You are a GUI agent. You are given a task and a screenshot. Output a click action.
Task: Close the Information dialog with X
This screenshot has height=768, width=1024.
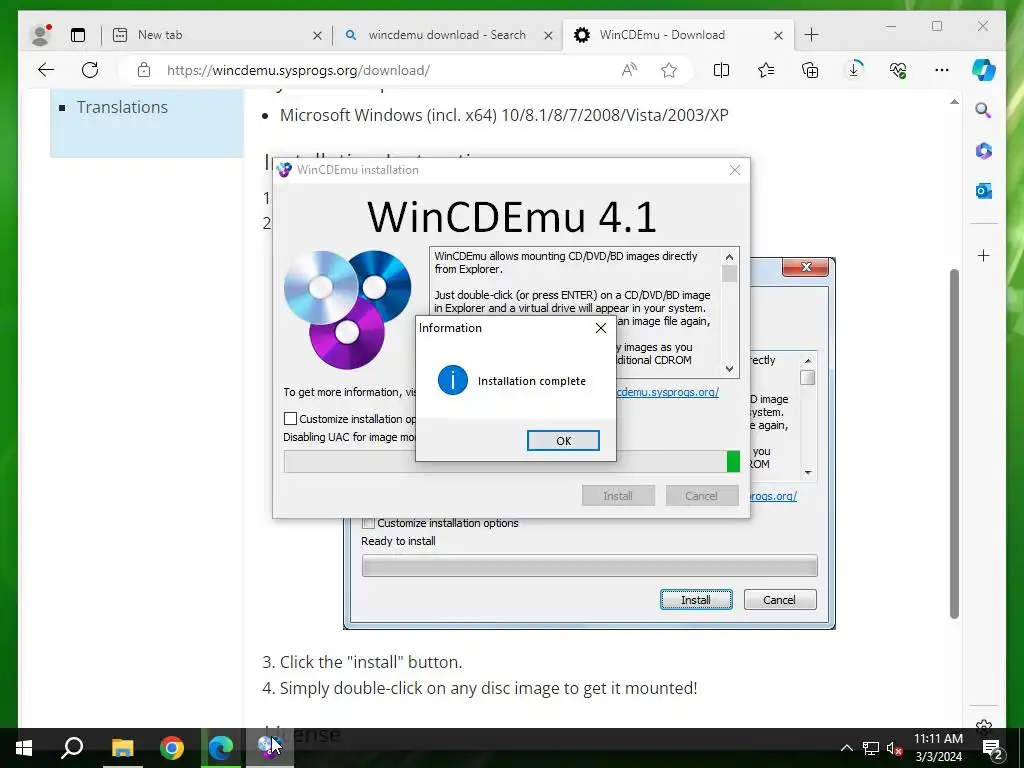pos(601,328)
